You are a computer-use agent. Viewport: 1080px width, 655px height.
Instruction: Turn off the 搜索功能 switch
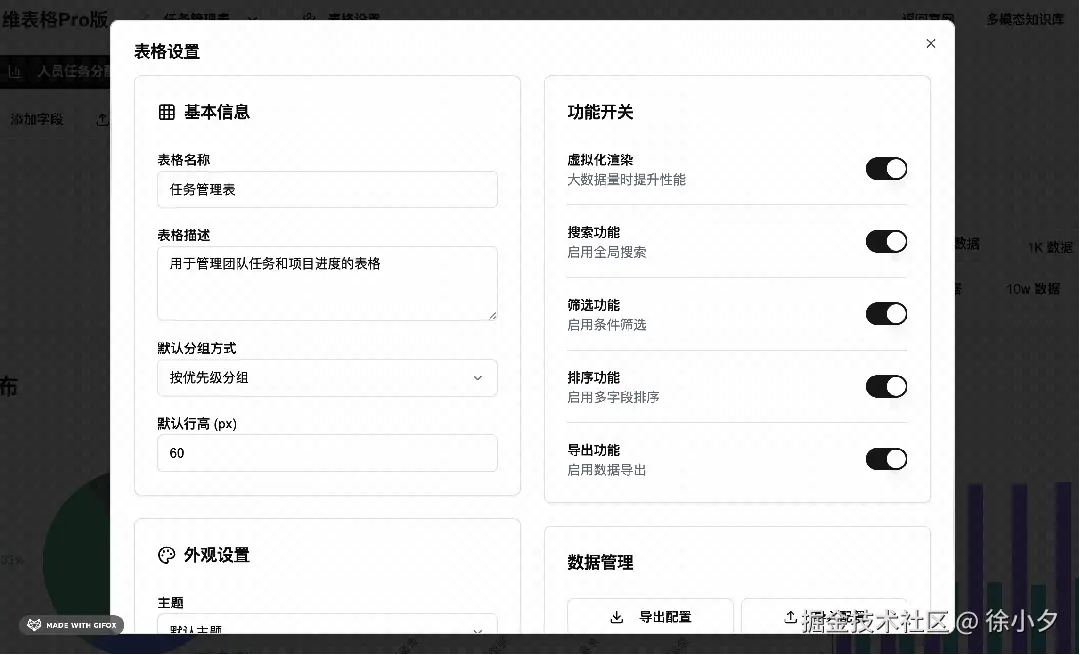point(886,241)
